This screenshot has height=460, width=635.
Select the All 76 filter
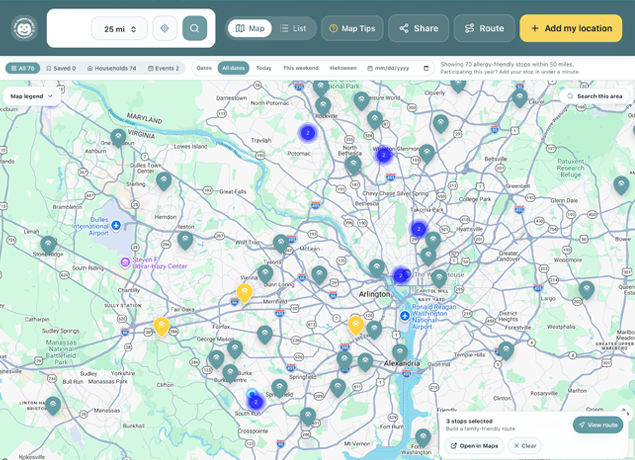click(x=23, y=68)
